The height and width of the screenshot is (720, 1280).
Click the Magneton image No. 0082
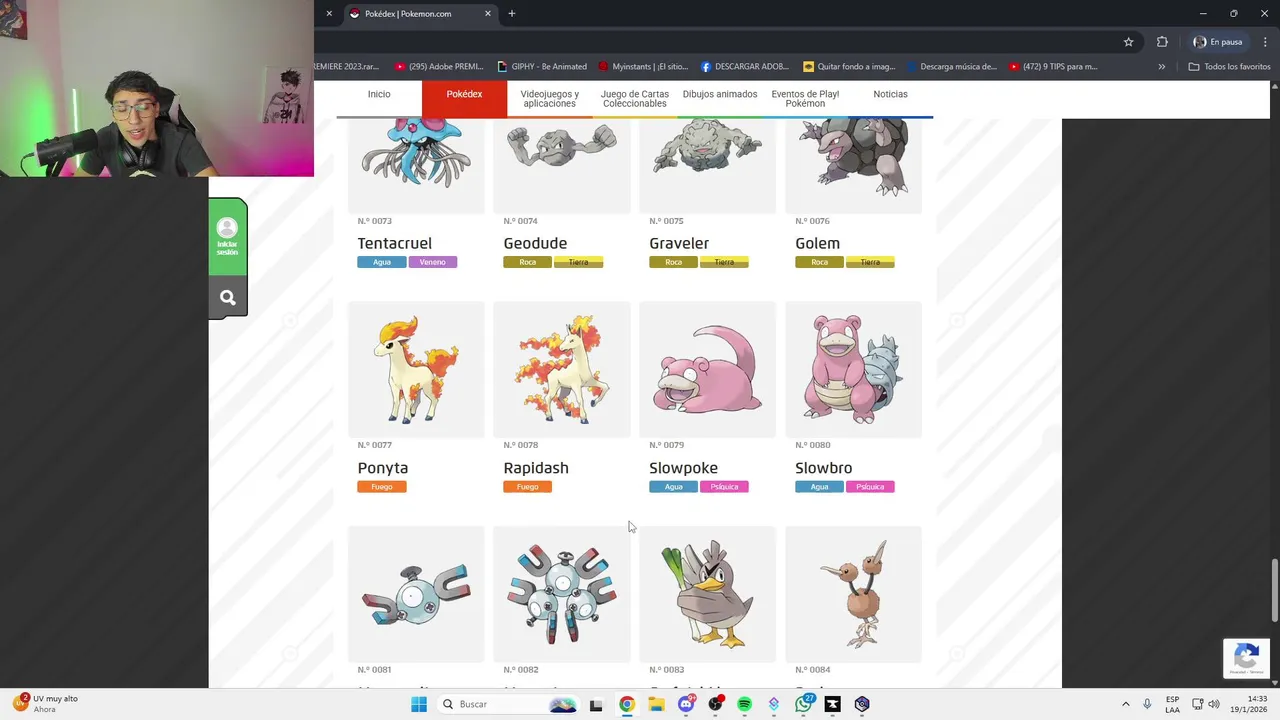click(x=562, y=594)
